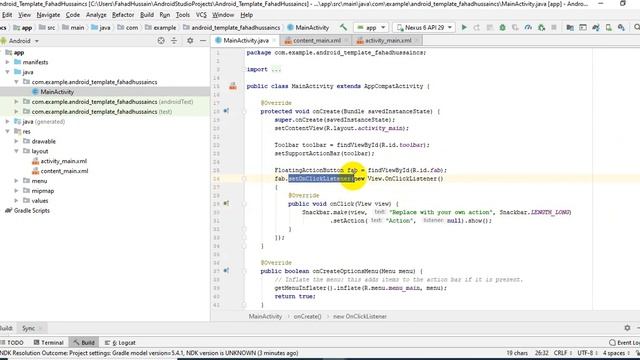Click the override gutter marker beside onCreate
The image size is (640, 360).
point(226,111)
